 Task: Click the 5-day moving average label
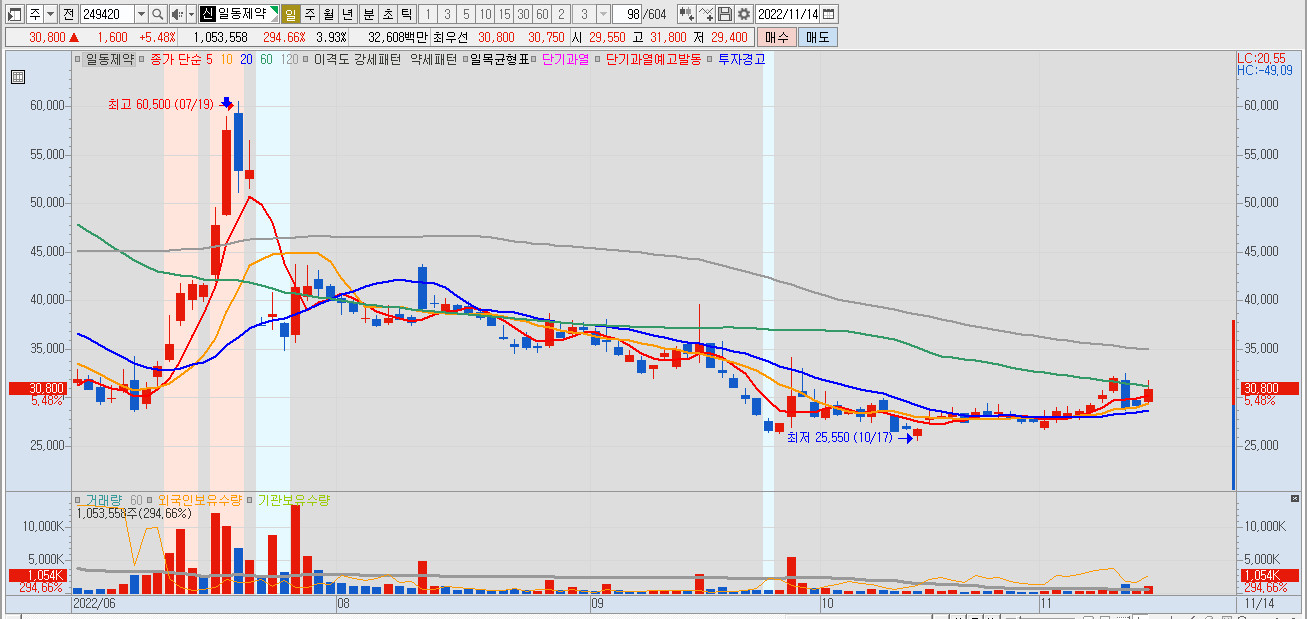pyautogui.click(x=210, y=60)
